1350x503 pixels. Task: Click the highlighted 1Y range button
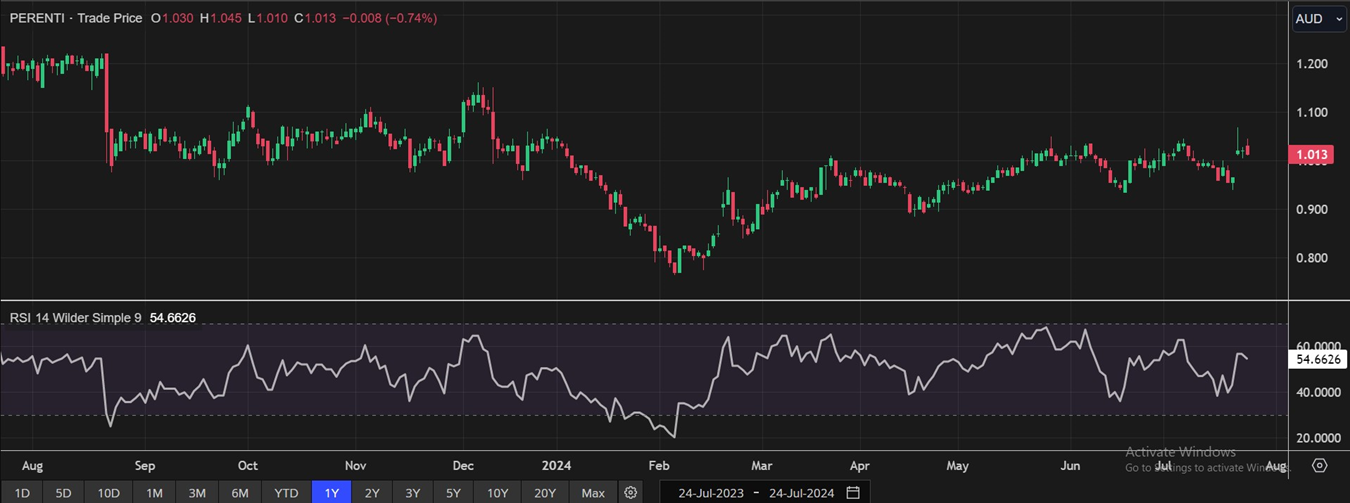[x=331, y=493]
